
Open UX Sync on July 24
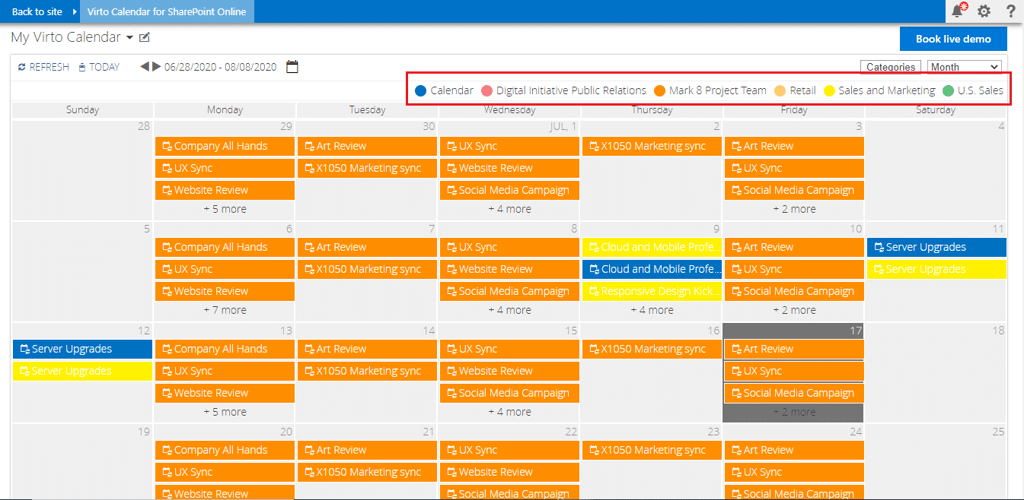tap(794, 473)
